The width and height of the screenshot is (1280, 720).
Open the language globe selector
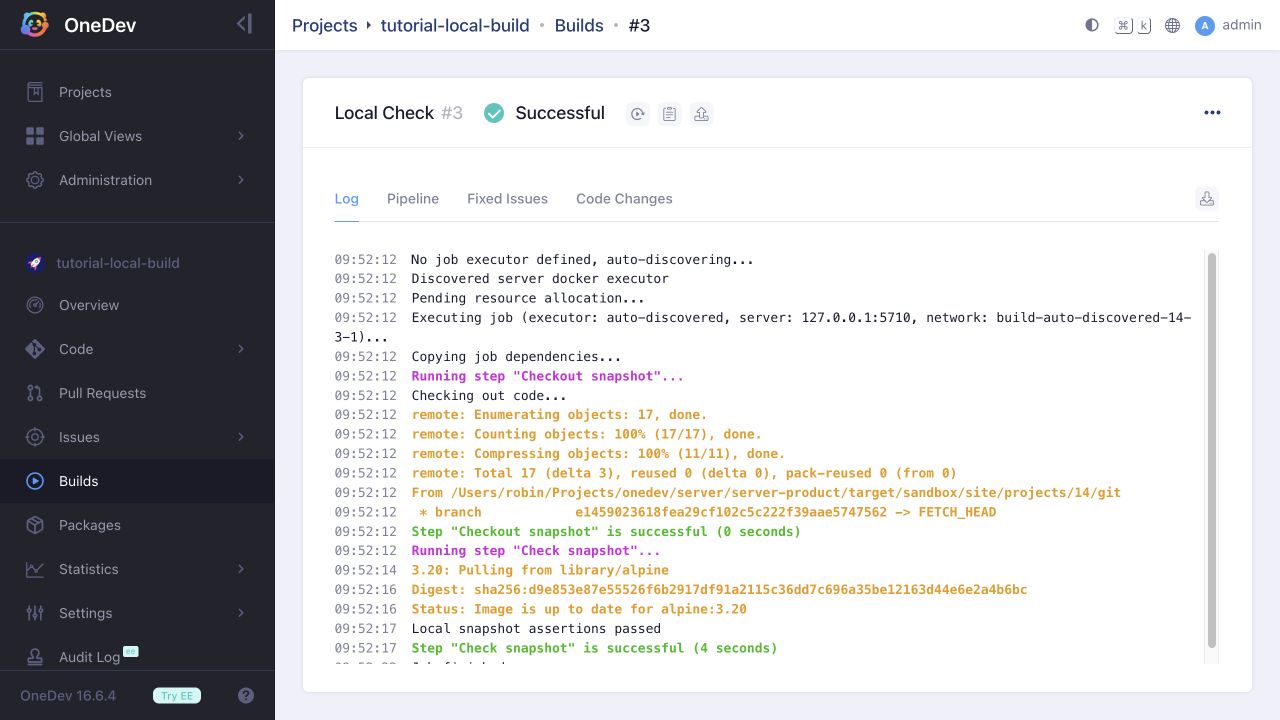pos(1173,26)
